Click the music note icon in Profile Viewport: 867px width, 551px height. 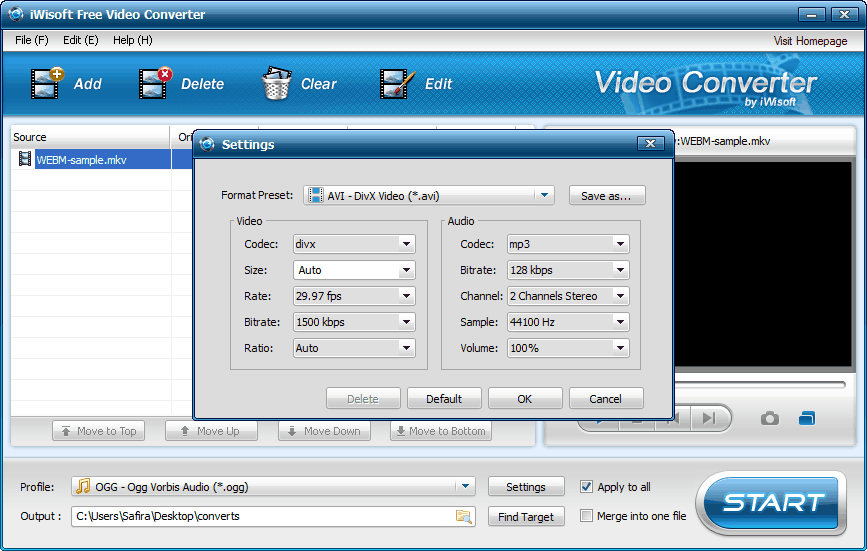pos(83,486)
